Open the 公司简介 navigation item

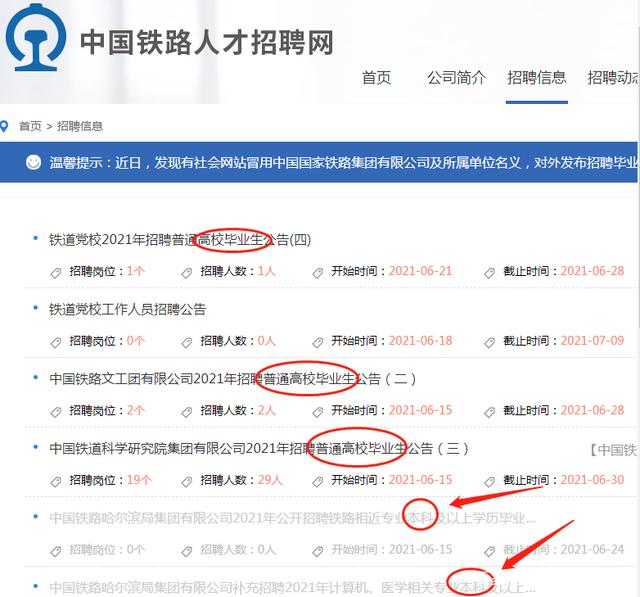tap(456, 78)
